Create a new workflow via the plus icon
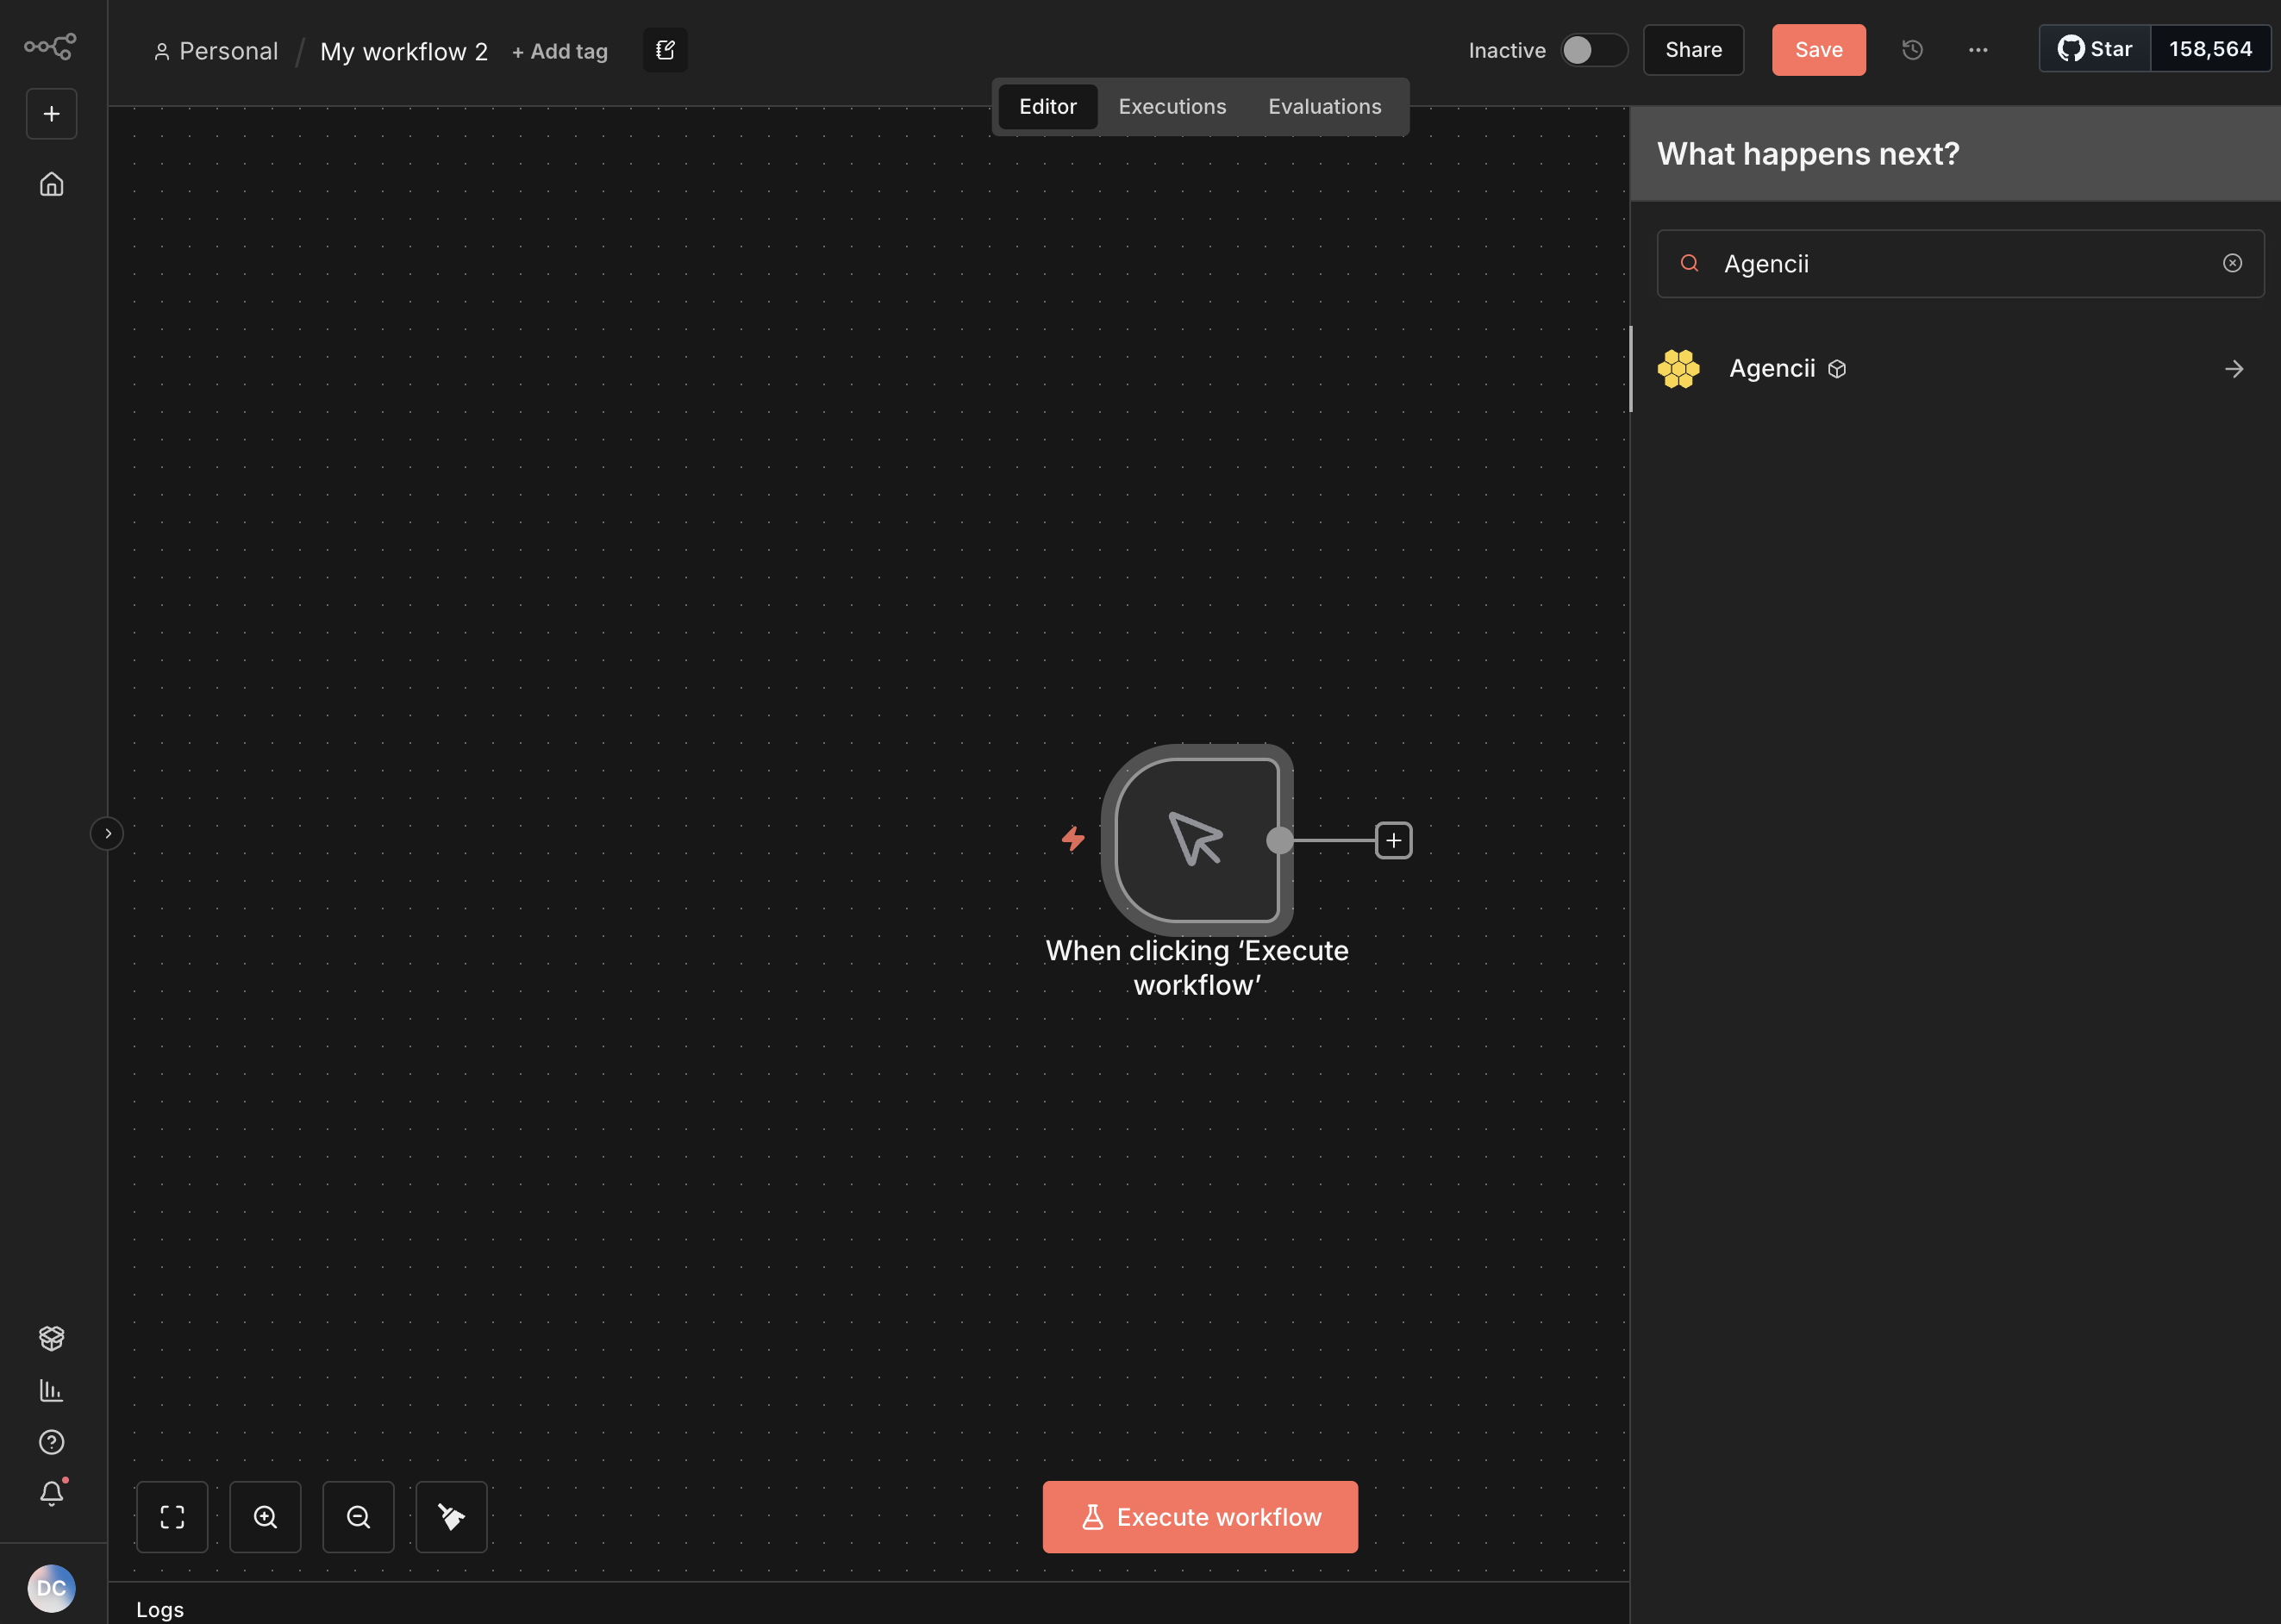Image resolution: width=2281 pixels, height=1624 pixels. pyautogui.click(x=50, y=113)
